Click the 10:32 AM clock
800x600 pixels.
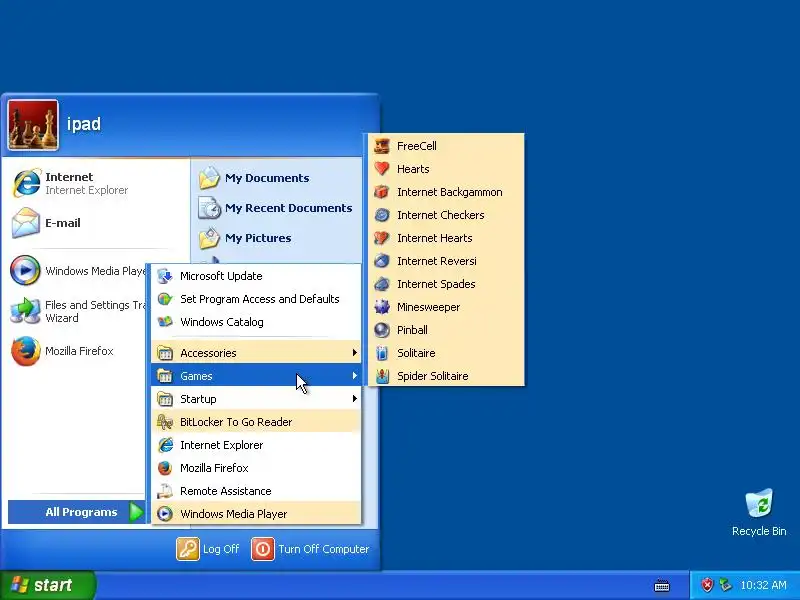tap(763, 585)
